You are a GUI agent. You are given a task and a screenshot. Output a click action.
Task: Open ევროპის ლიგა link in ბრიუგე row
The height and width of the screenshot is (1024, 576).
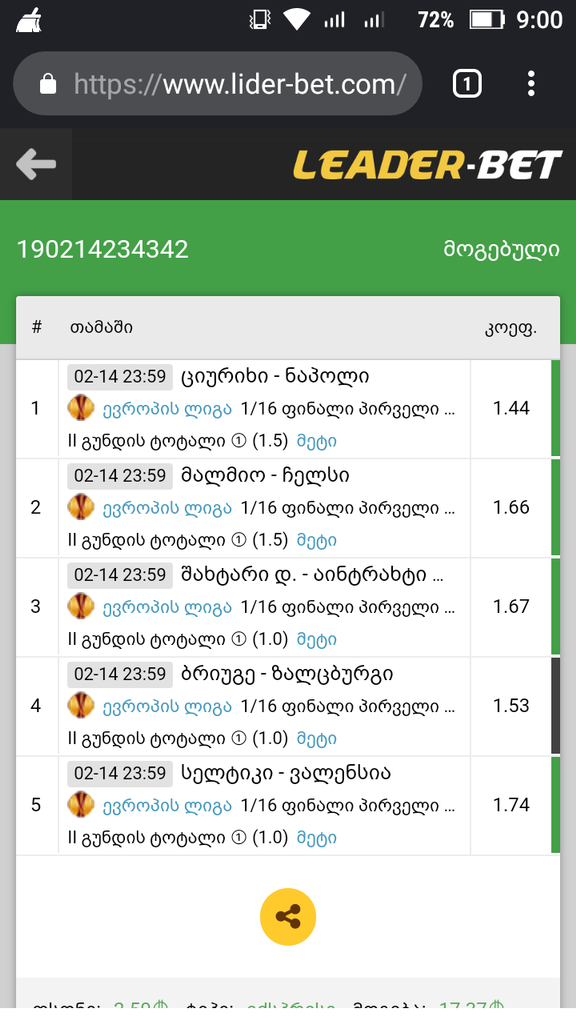(167, 707)
